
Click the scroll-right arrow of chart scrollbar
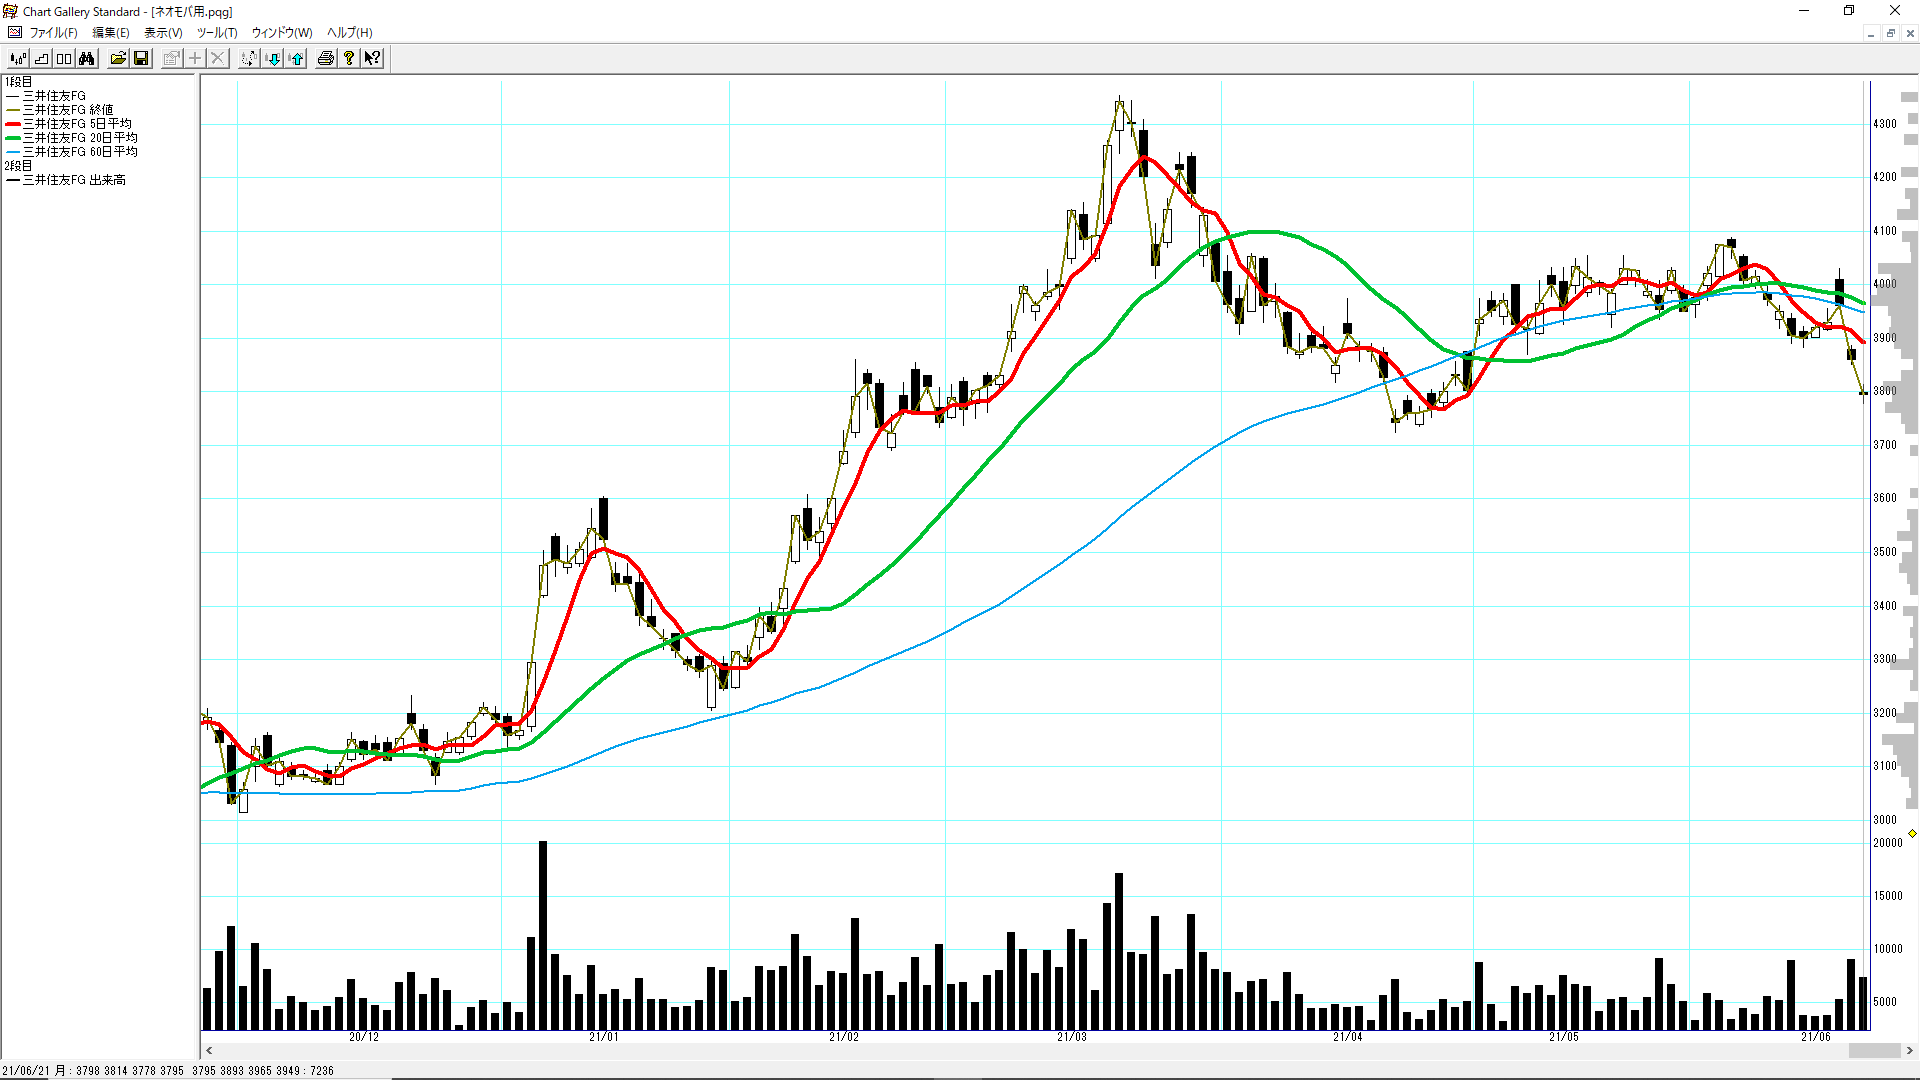tap(1910, 1051)
